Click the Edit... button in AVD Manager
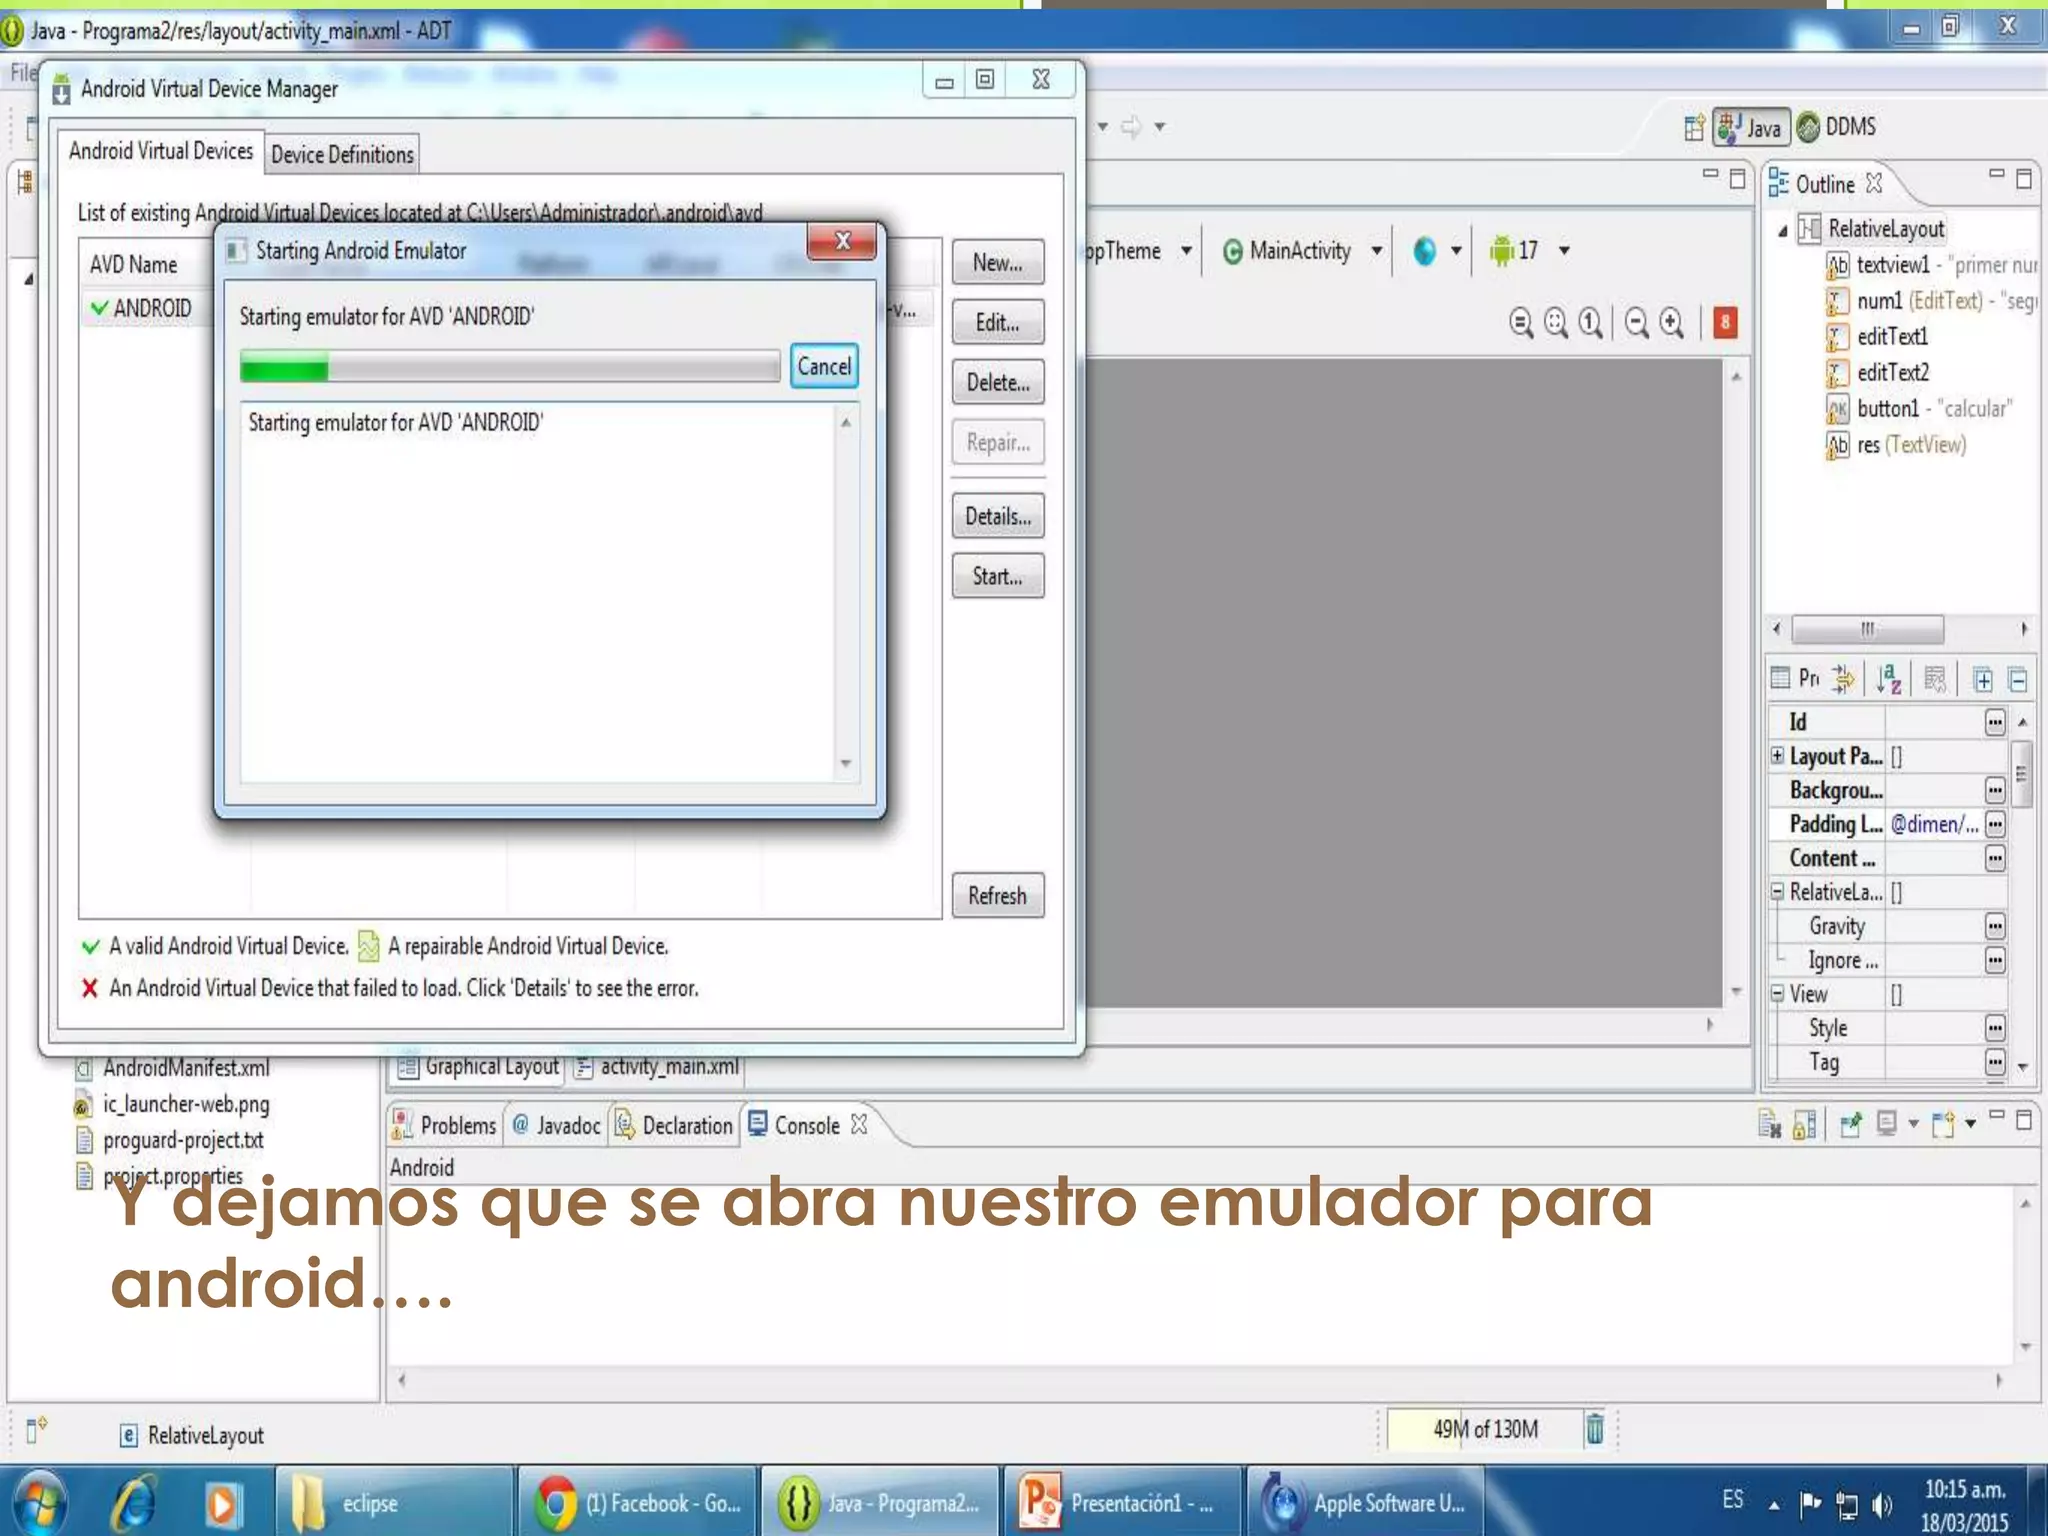Screen dimensions: 2048x1536 (x=998, y=322)
